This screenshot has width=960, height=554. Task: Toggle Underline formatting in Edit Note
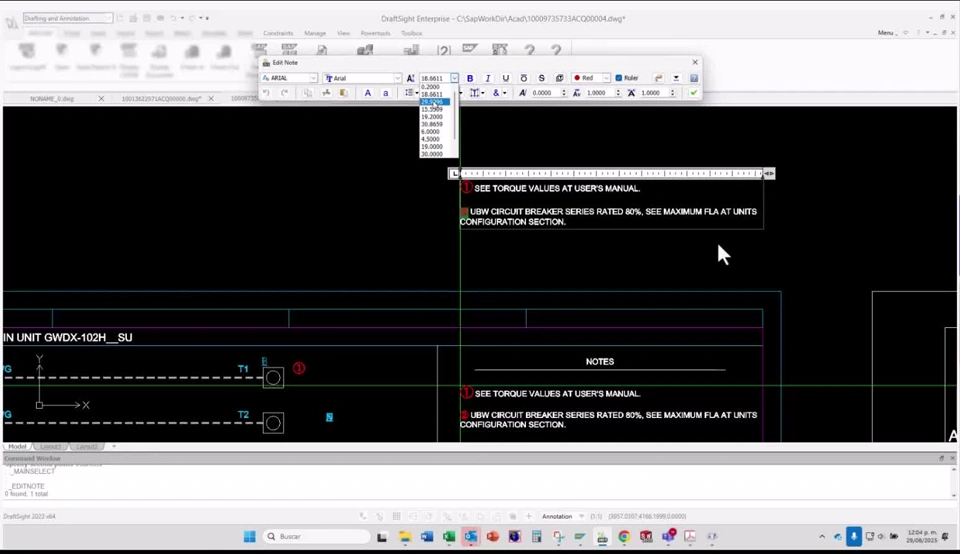[x=505, y=78]
